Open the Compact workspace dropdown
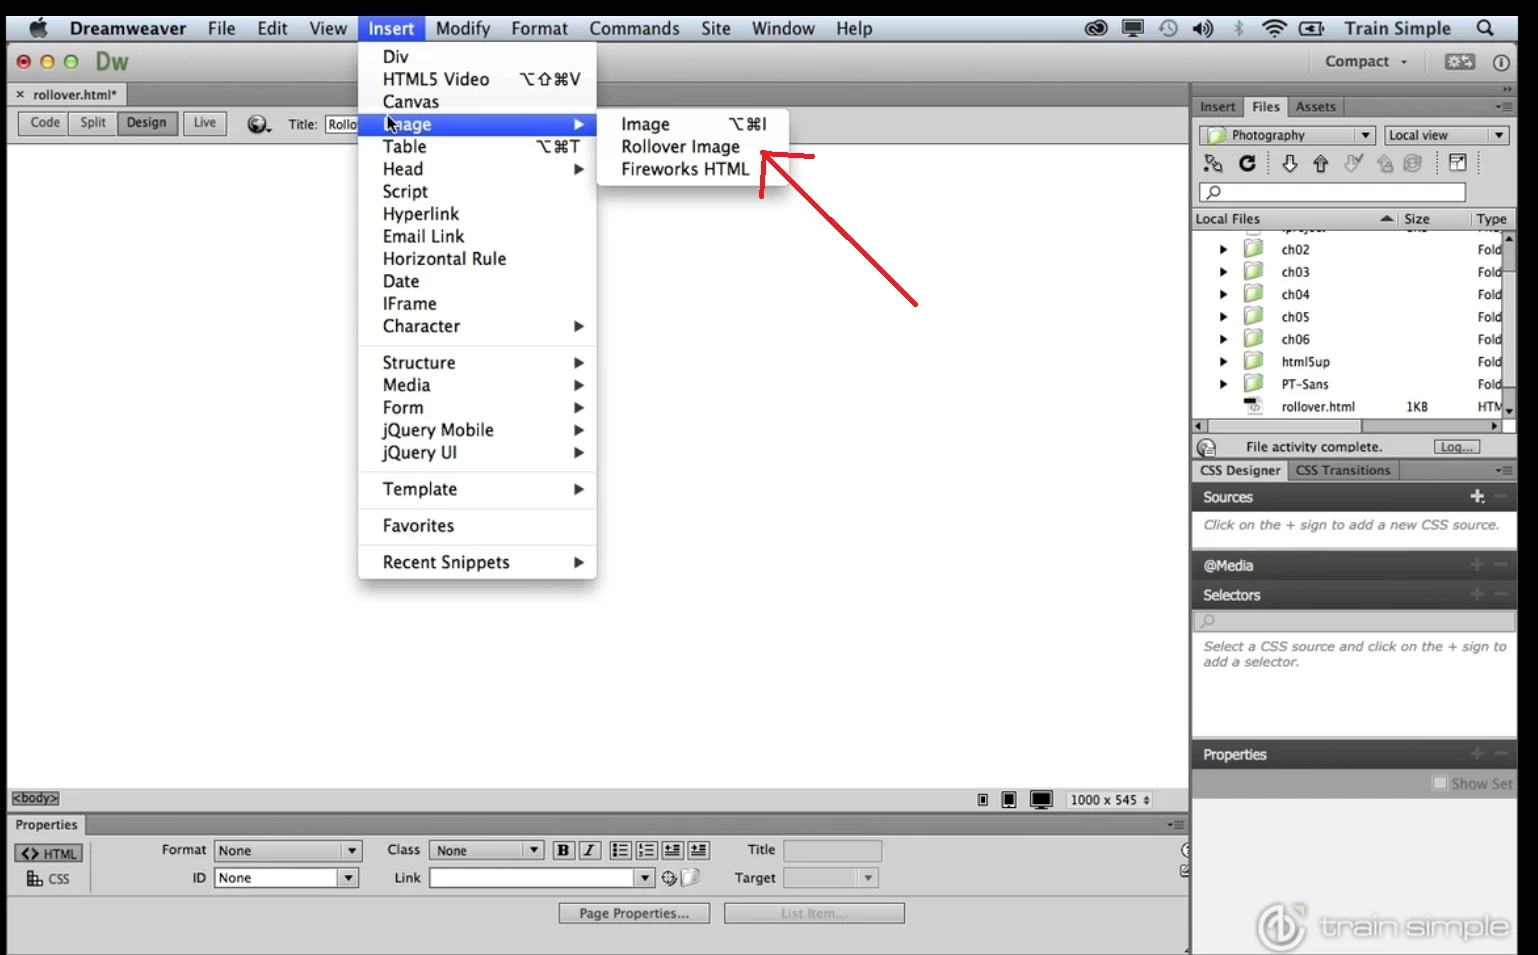Viewport: 1538px width, 955px height. (1366, 62)
